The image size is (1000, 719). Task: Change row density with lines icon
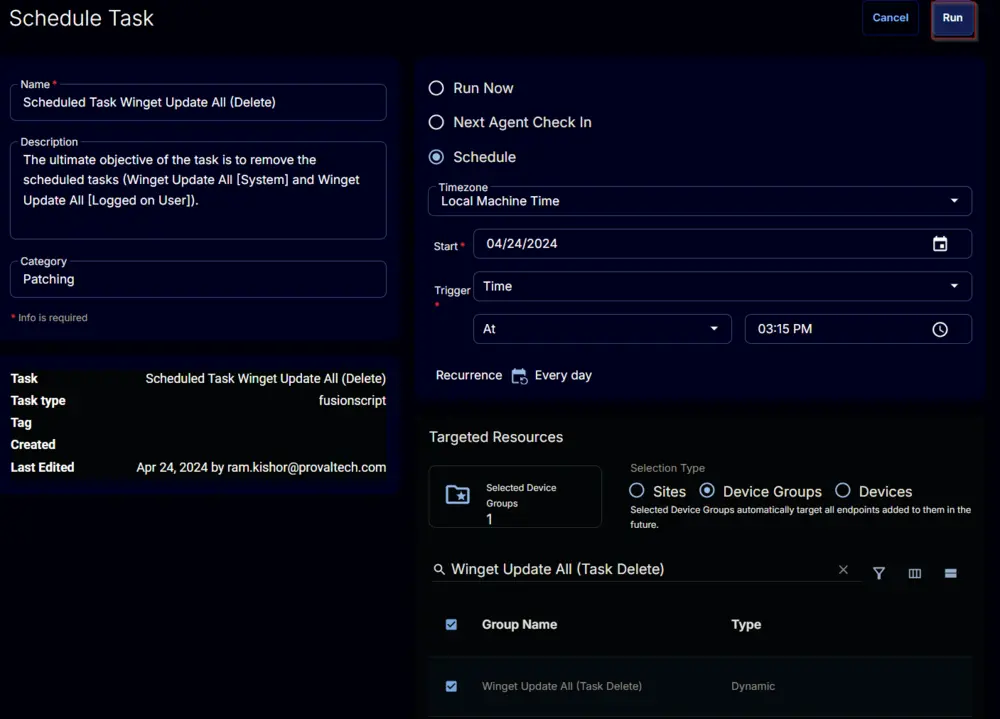950,573
